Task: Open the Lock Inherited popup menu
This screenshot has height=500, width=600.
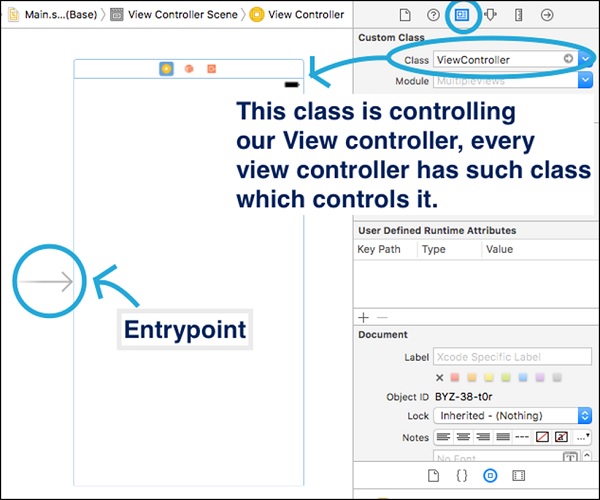Action: coord(584,415)
